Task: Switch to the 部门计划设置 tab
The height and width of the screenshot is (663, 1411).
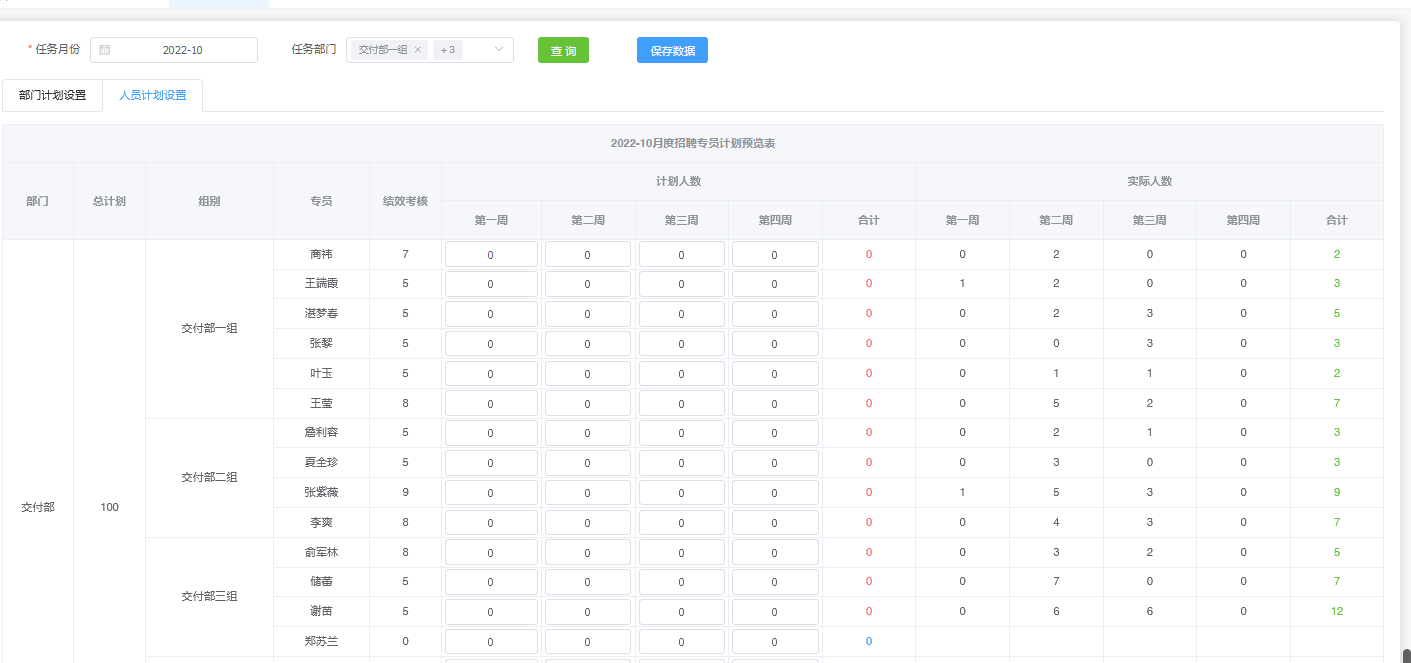Action: coord(52,96)
